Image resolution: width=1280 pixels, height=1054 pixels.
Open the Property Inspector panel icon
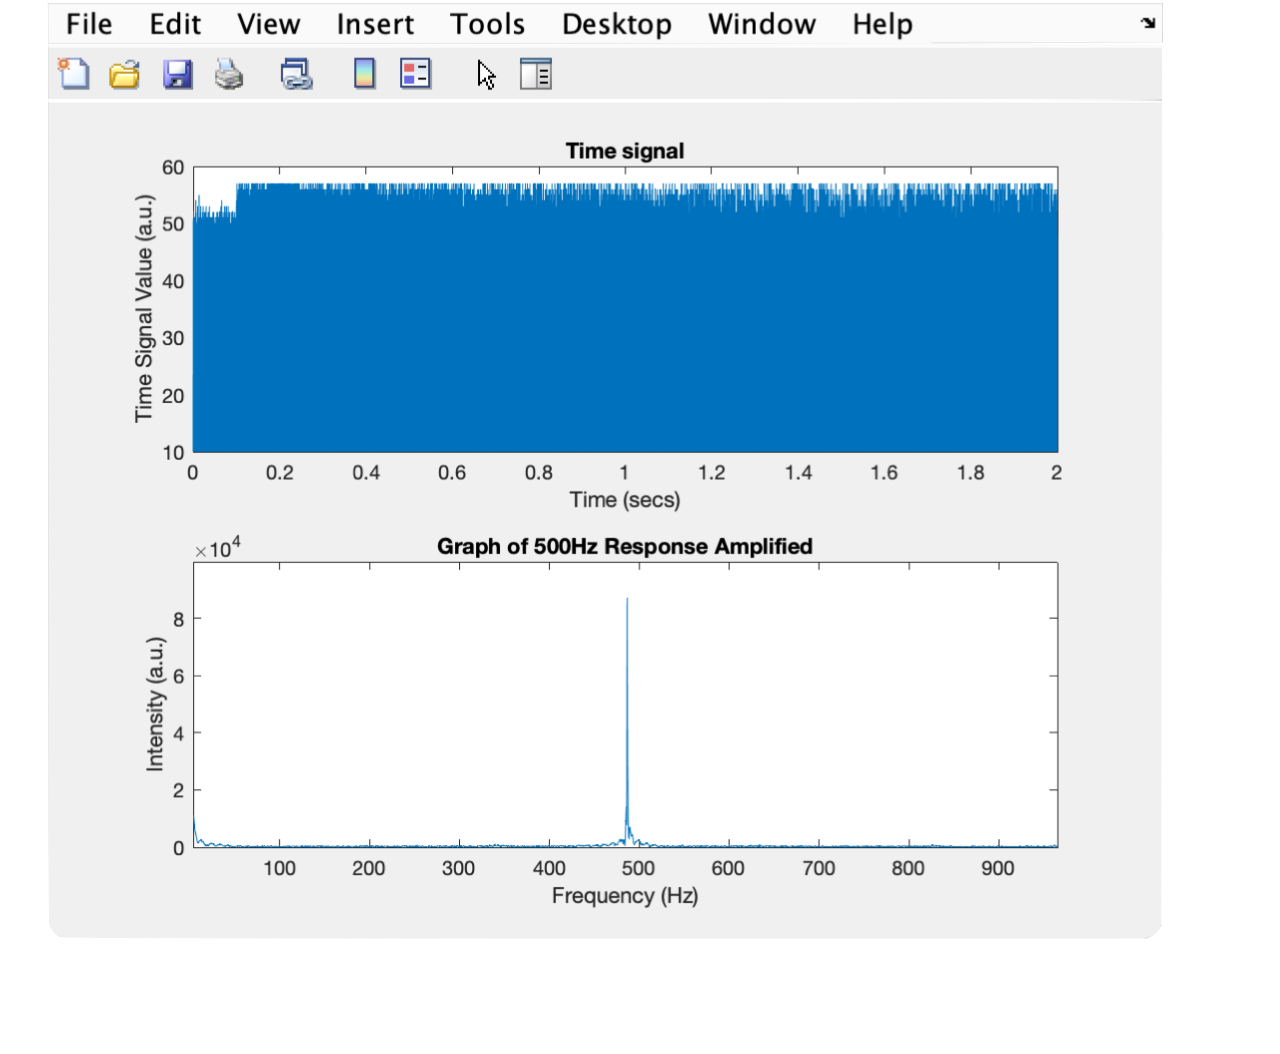pyautogui.click(x=536, y=74)
